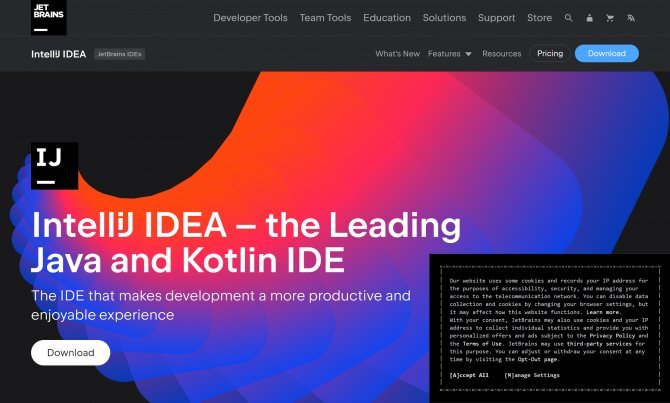Open the Opt-Out page link
This screenshot has height=403, width=670.
pyautogui.click(x=538, y=359)
